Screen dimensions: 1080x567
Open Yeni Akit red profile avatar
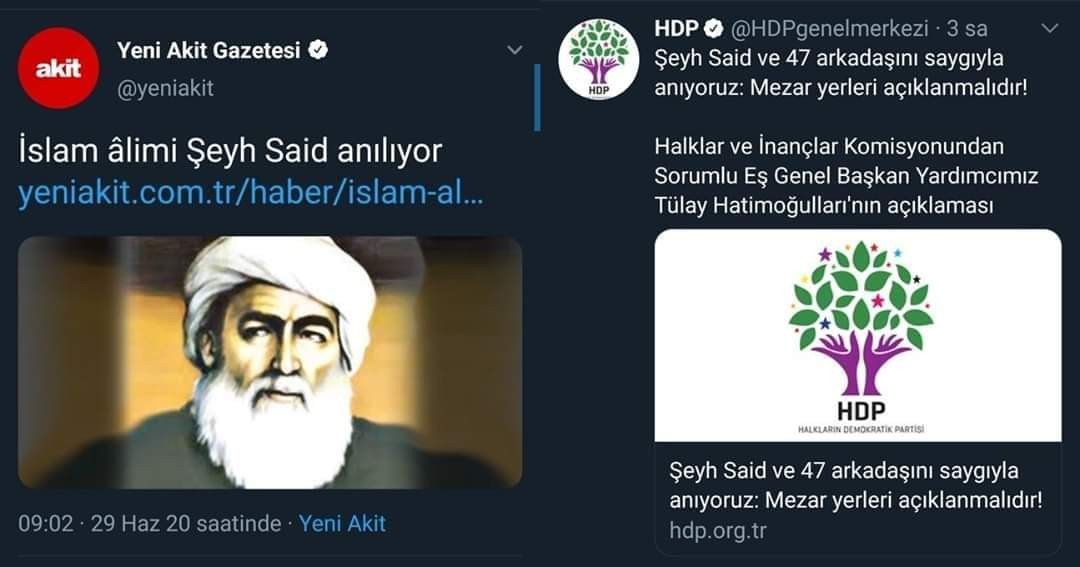pos(59,68)
